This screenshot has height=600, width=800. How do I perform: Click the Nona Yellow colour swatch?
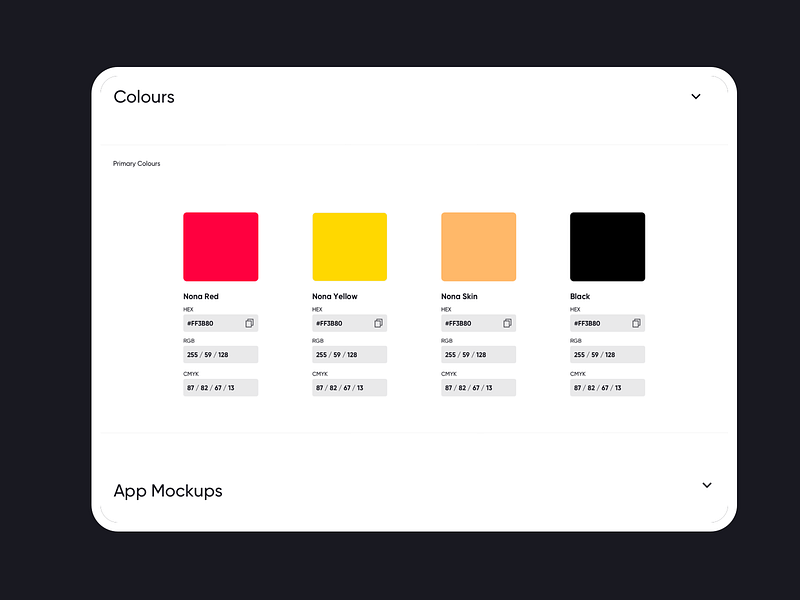(349, 246)
